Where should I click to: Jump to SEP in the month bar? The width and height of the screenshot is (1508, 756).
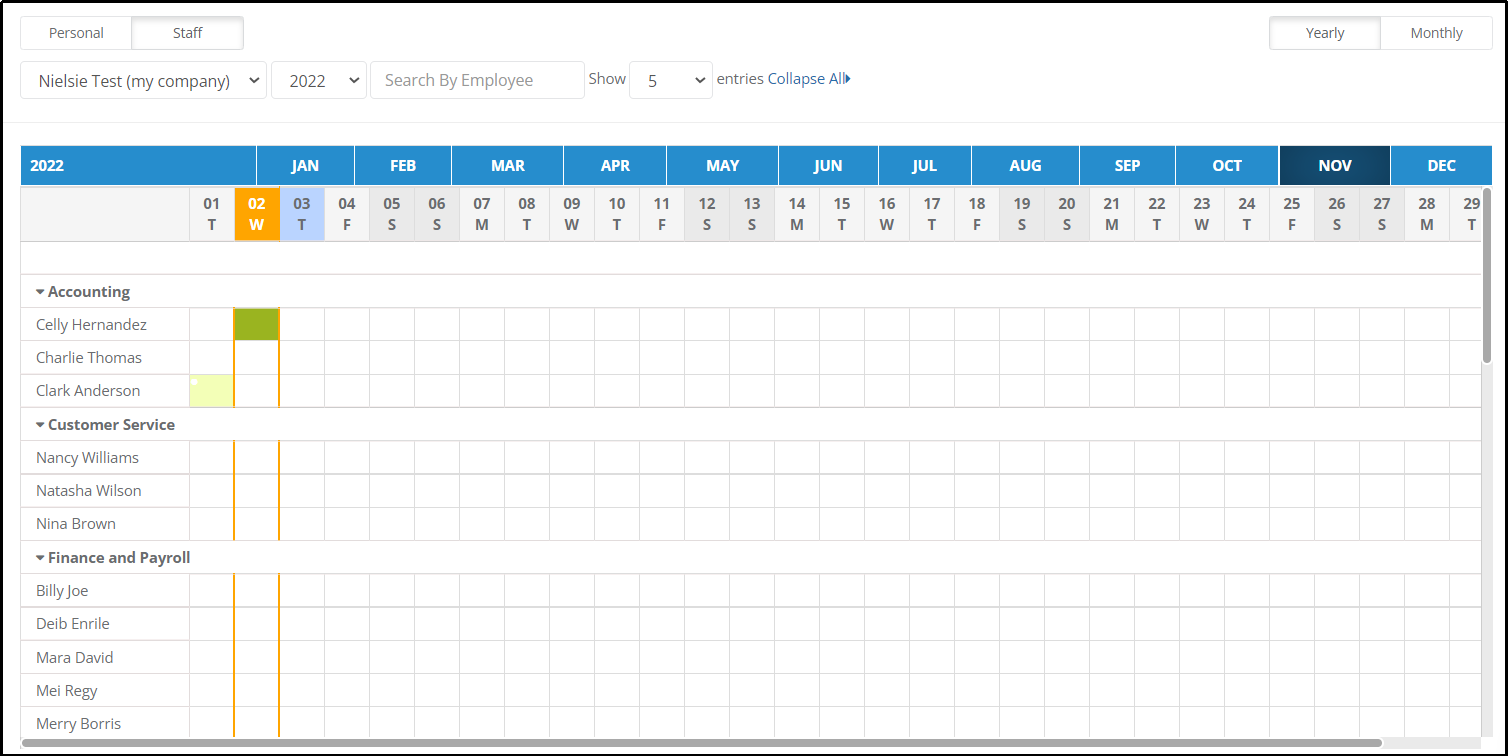coord(1127,166)
